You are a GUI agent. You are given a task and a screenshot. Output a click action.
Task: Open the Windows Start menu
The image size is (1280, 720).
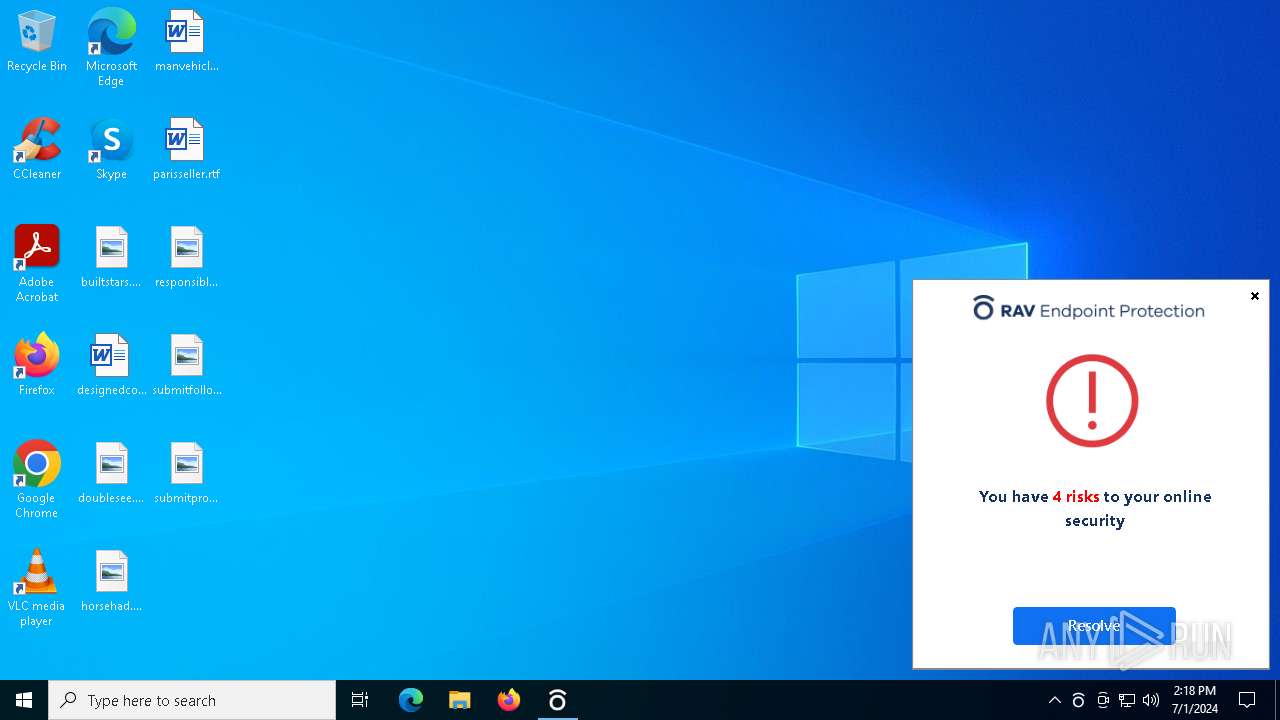(24, 700)
